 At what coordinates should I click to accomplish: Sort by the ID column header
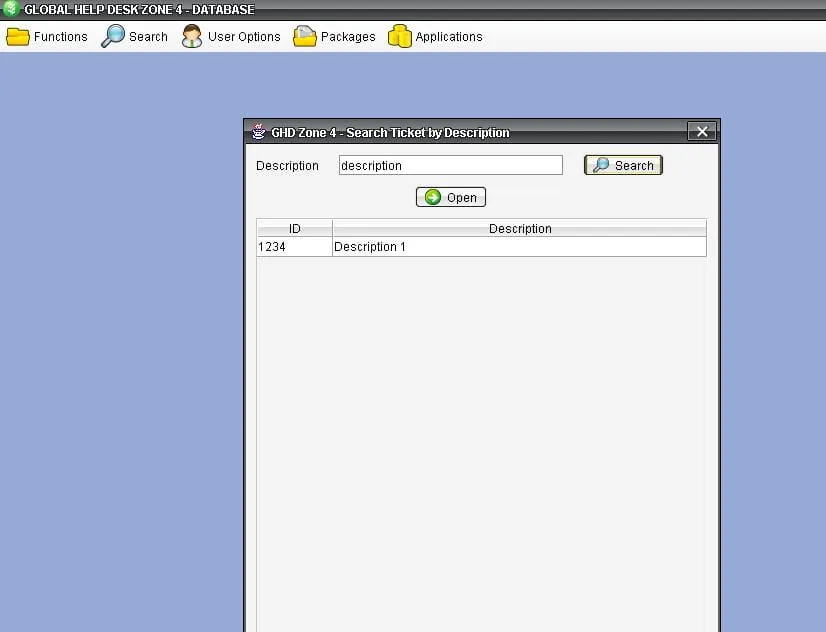pyautogui.click(x=294, y=228)
